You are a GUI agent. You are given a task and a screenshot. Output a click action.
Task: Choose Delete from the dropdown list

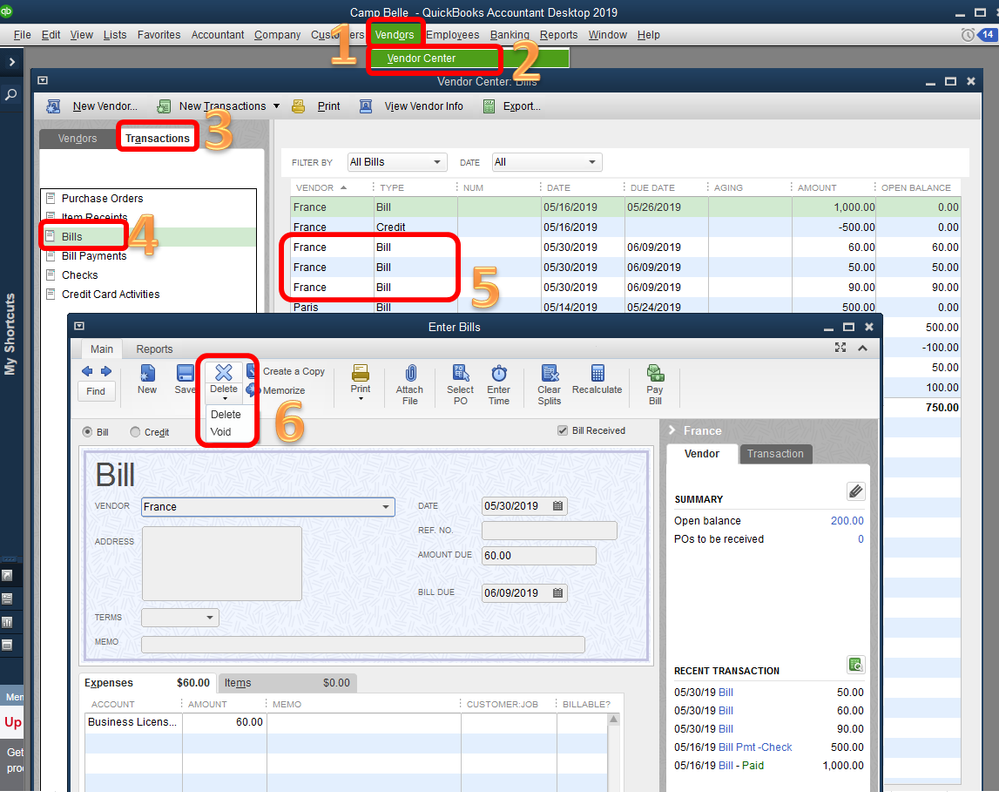226,414
